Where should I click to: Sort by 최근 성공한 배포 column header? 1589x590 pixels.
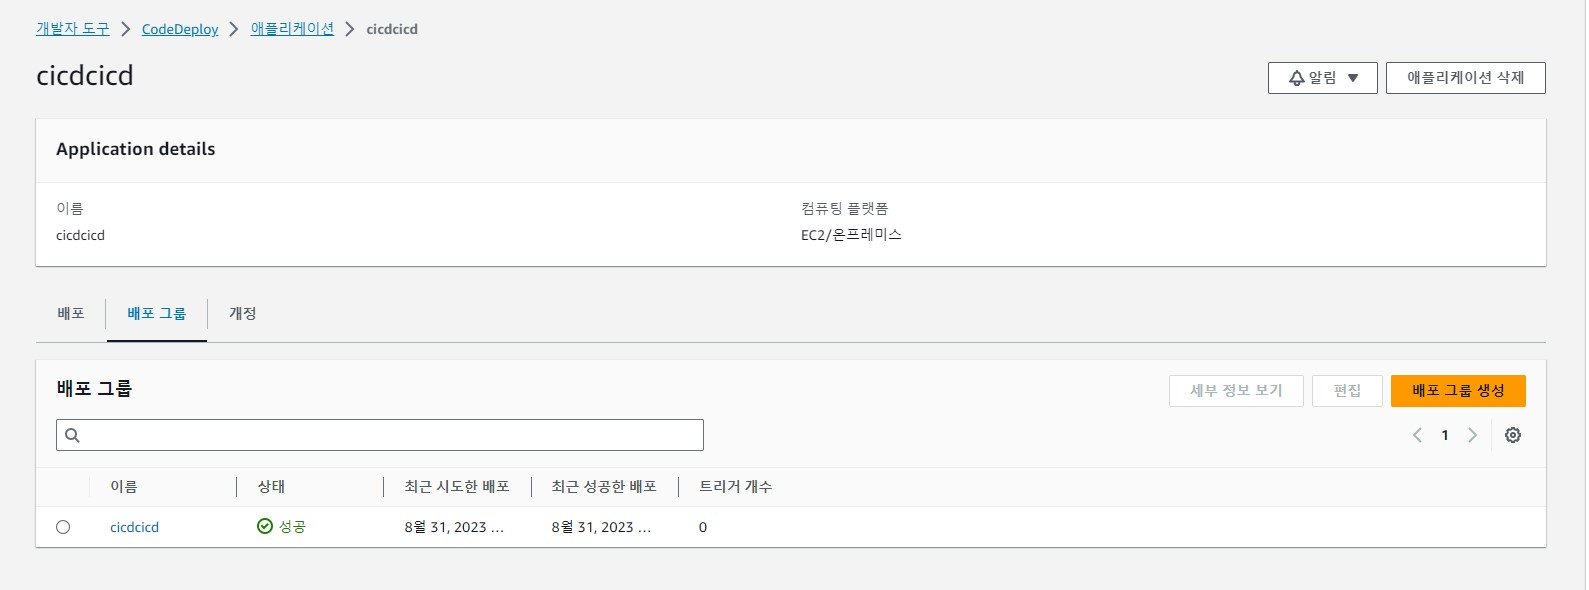pos(604,487)
